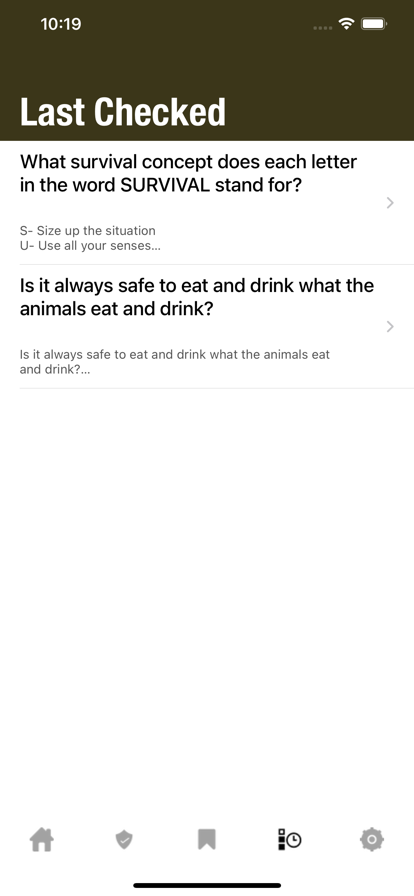Click the "animals eat and drink?" title line

[x=117, y=309]
